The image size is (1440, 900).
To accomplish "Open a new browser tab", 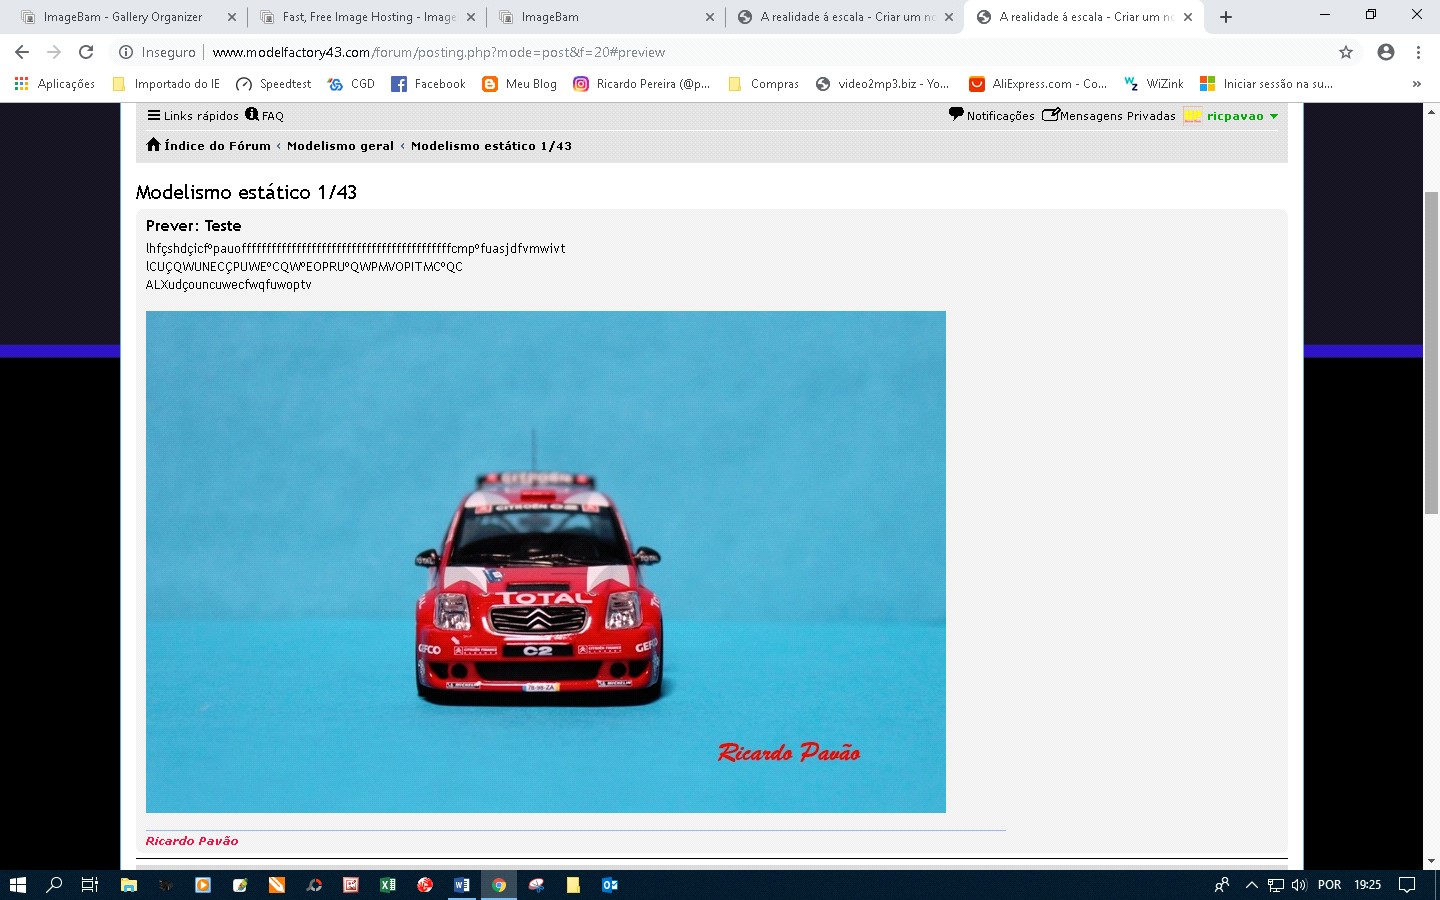I will [x=1226, y=17].
